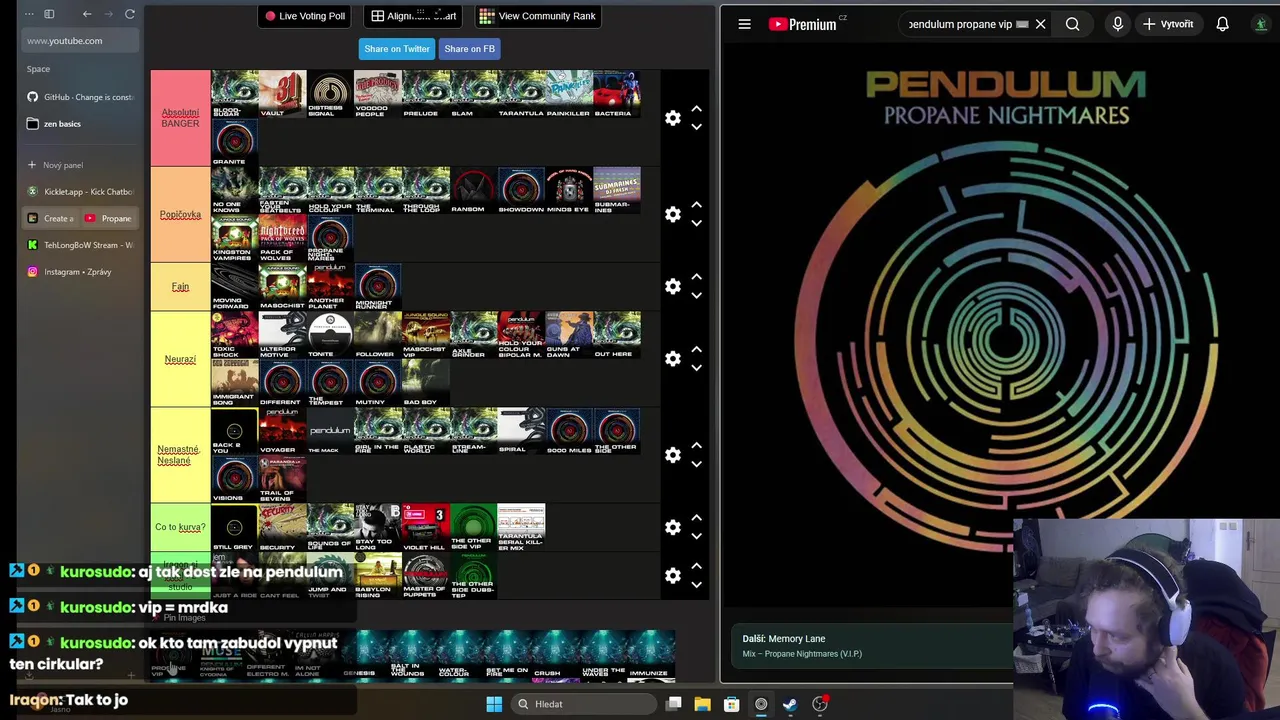Open View Community Rank

(x=537, y=16)
